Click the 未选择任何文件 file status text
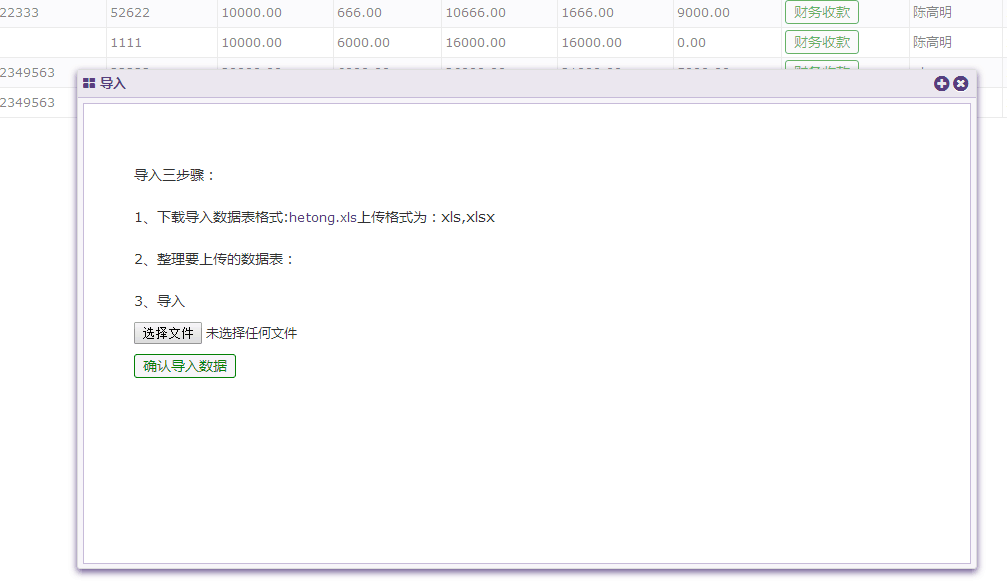 251,333
